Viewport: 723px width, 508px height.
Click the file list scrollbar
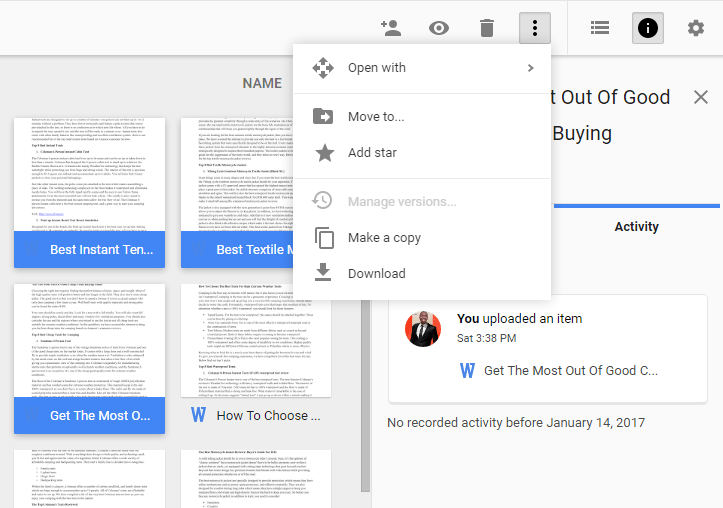(x=366, y=396)
